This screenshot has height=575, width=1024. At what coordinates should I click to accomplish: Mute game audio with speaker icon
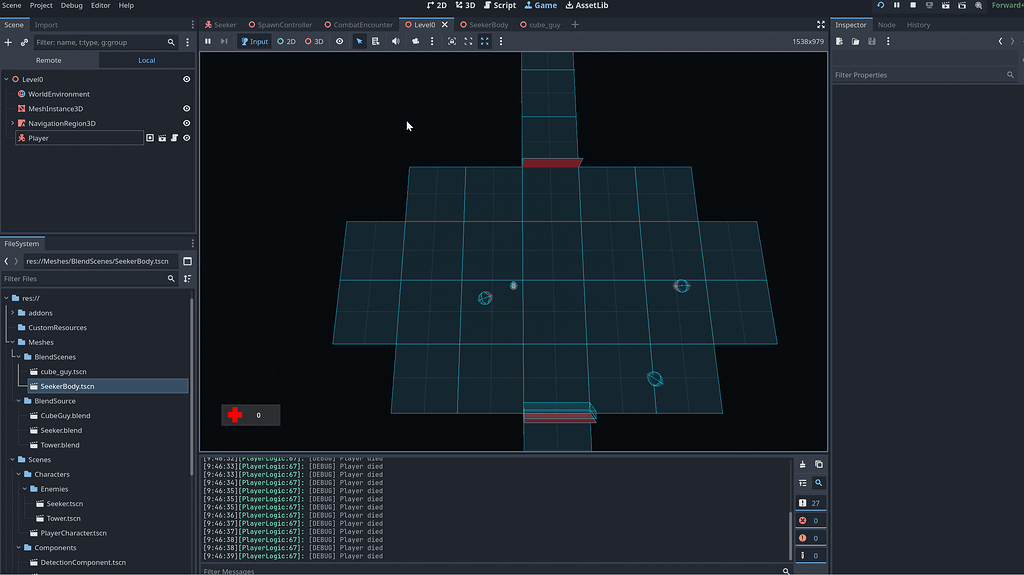click(396, 41)
